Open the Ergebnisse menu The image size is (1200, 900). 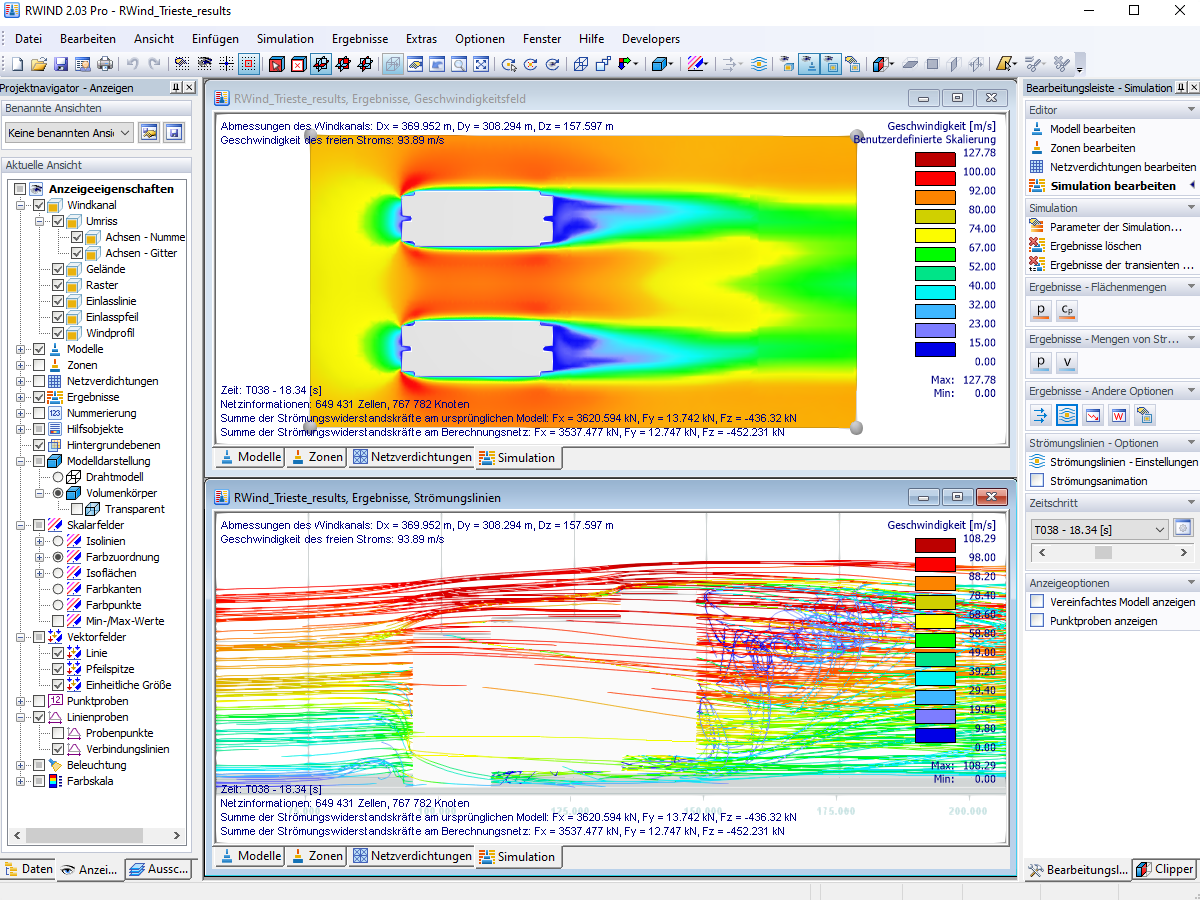click(x=360, y=39)
